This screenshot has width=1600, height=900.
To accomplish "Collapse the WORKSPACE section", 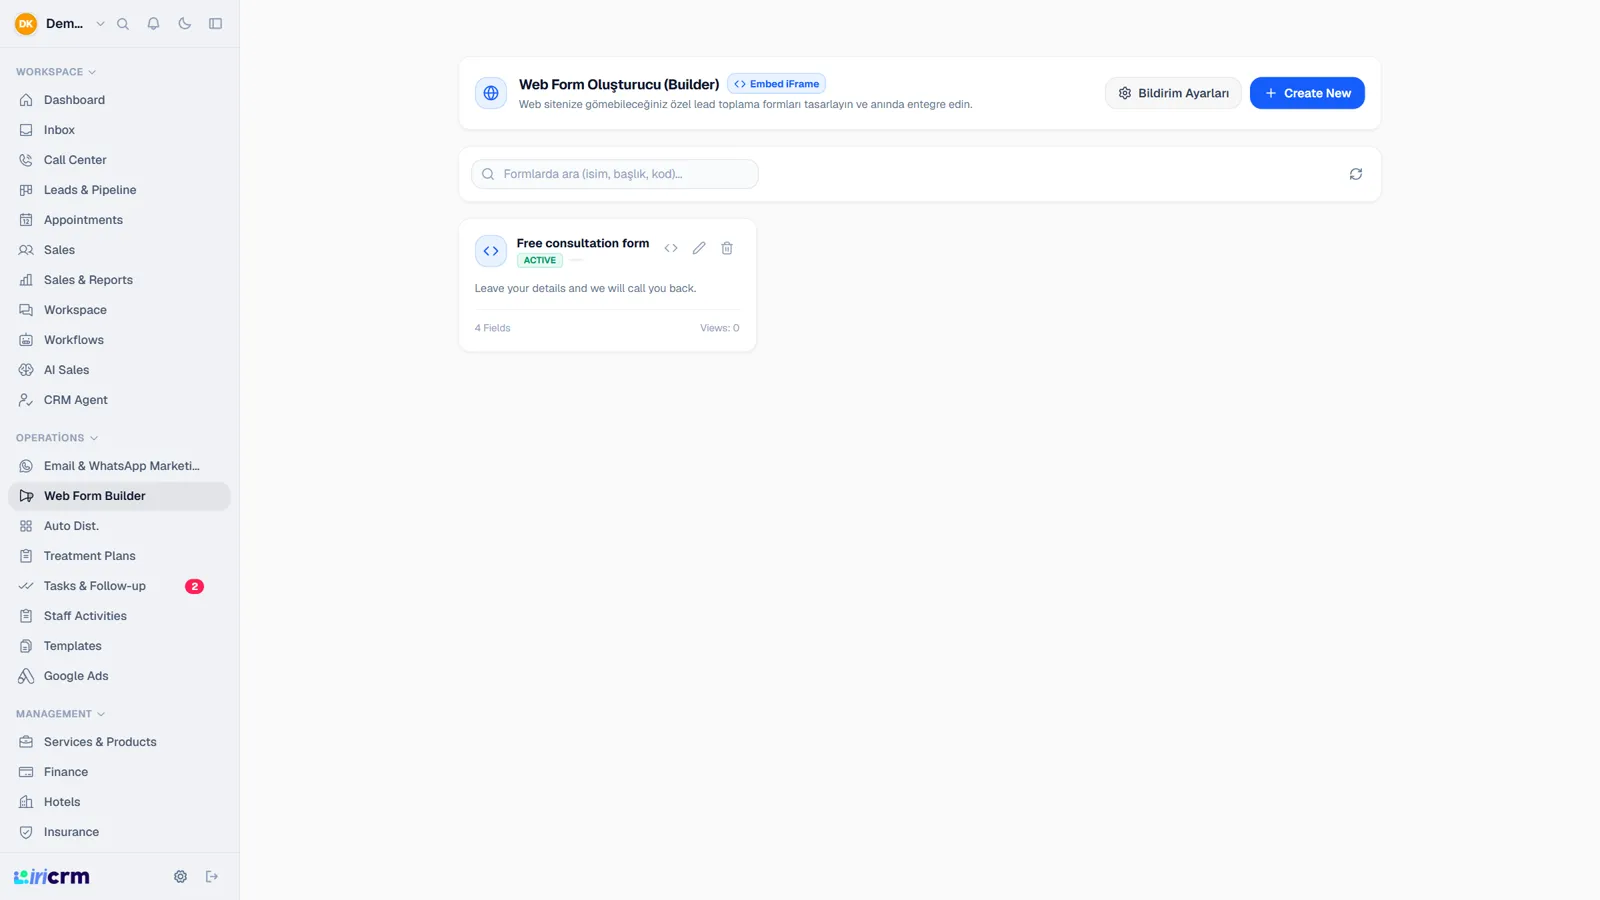I will (x=56, y=72).
